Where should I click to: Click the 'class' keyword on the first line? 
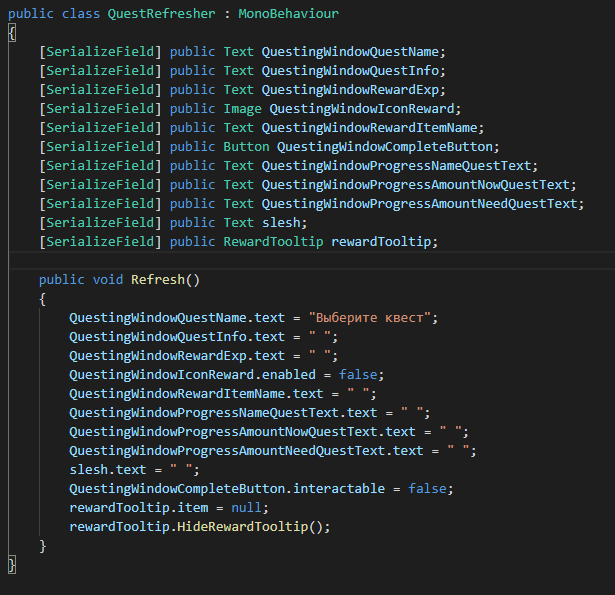point(81,14)
